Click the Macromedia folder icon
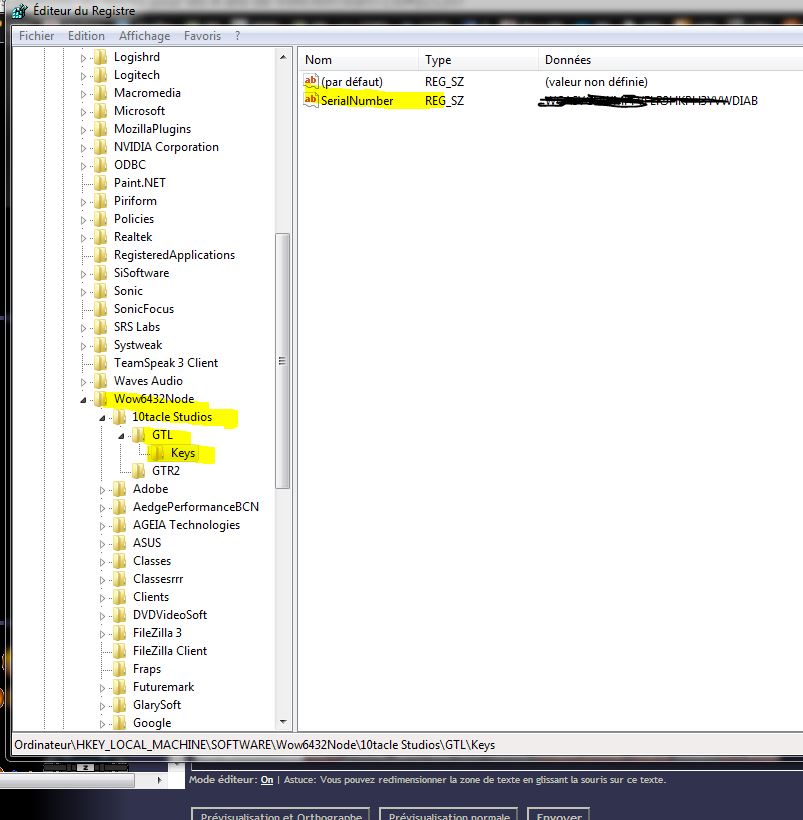The width and height of the screenshot is (803, 820). pyautogui.click(x=100, y=93)
